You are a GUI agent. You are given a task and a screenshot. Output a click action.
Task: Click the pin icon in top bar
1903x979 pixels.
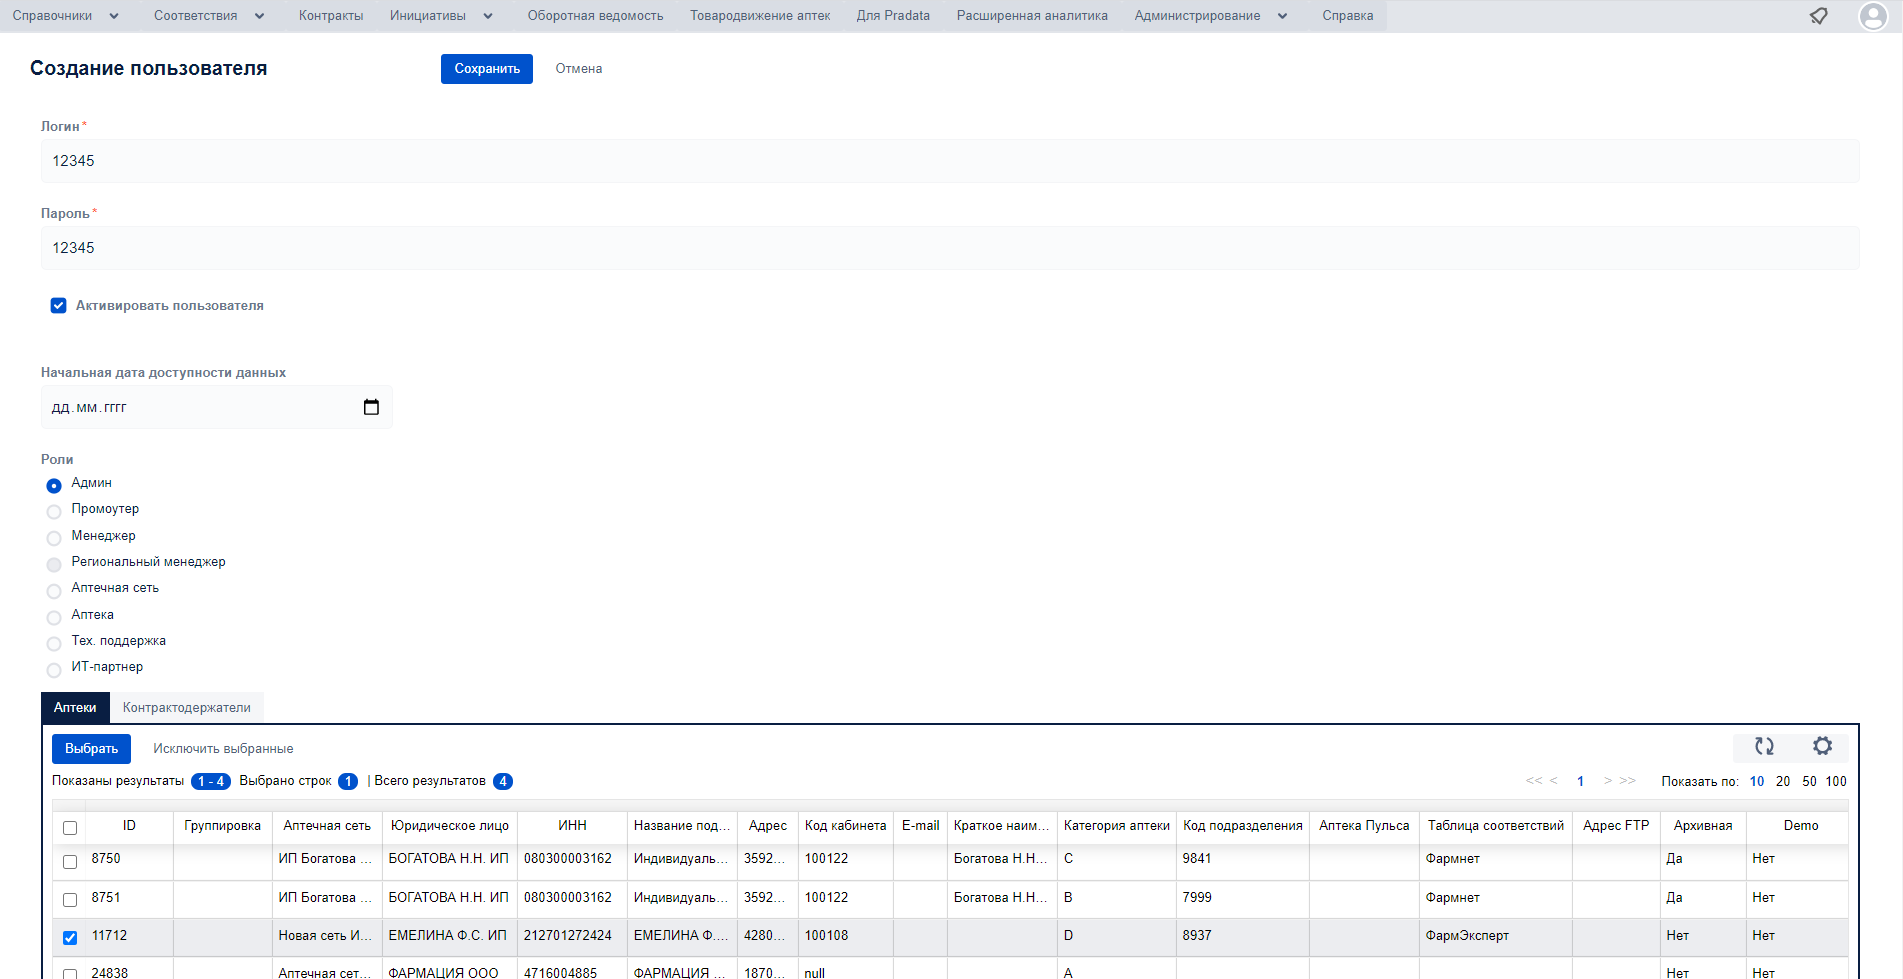click(x=1819, y=16)
